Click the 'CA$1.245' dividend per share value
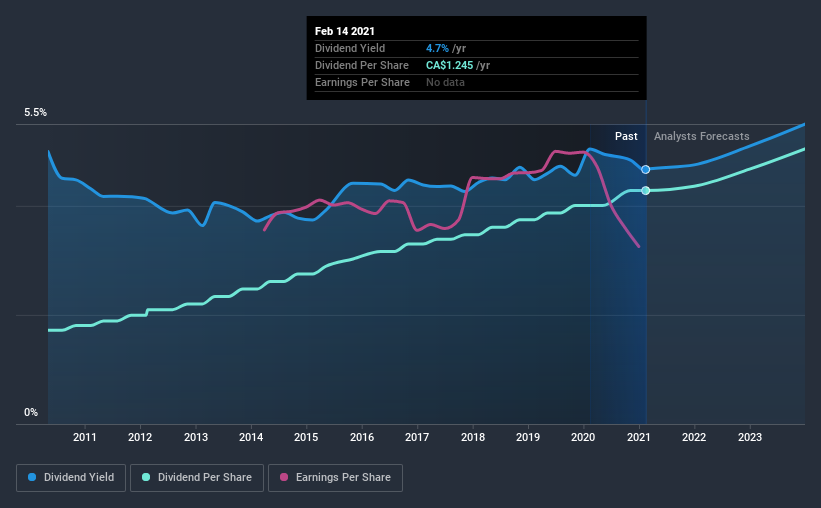The height and width of the screenshot is (508, 821). (449, 65)
